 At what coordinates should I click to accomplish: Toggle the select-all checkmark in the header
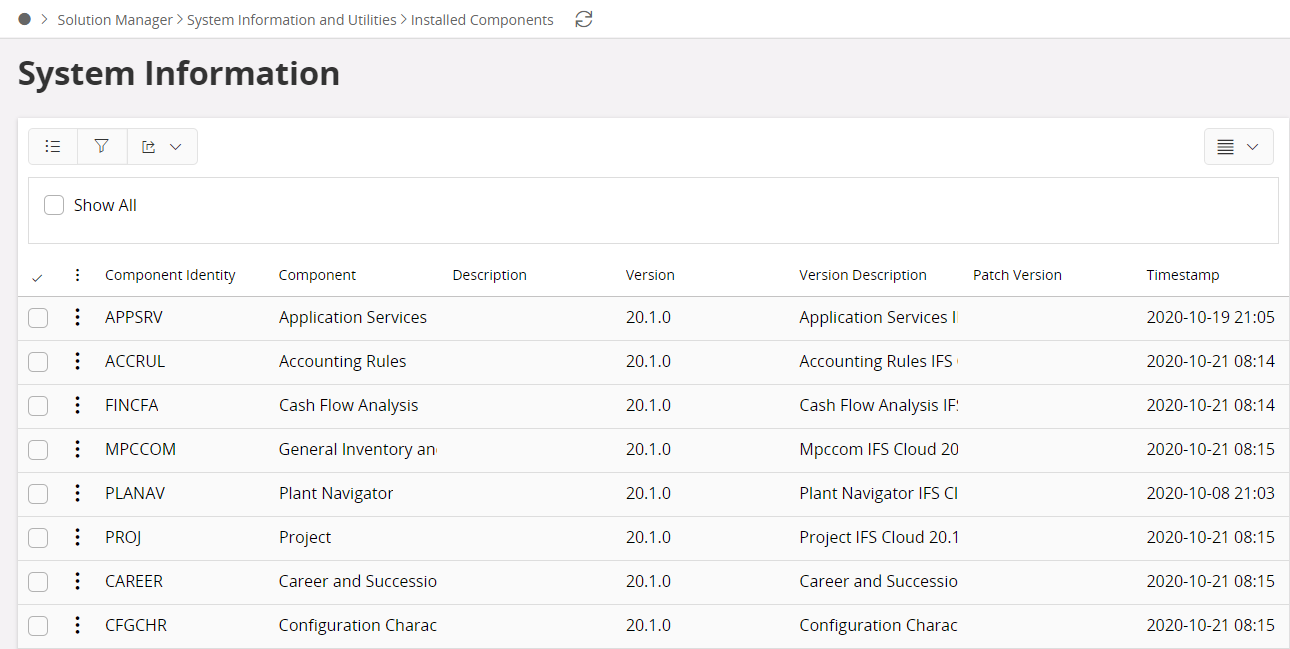(38, 277)
